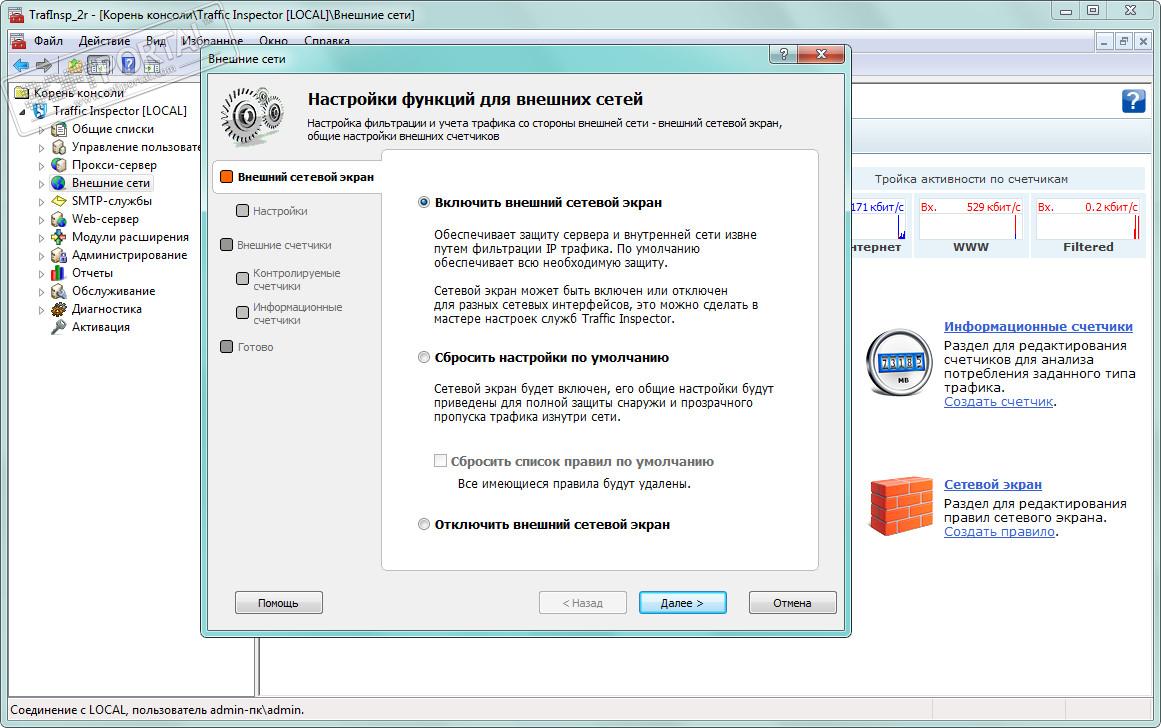Open the Действие menu
The image size is (1161, 728).
coord(104,41)
